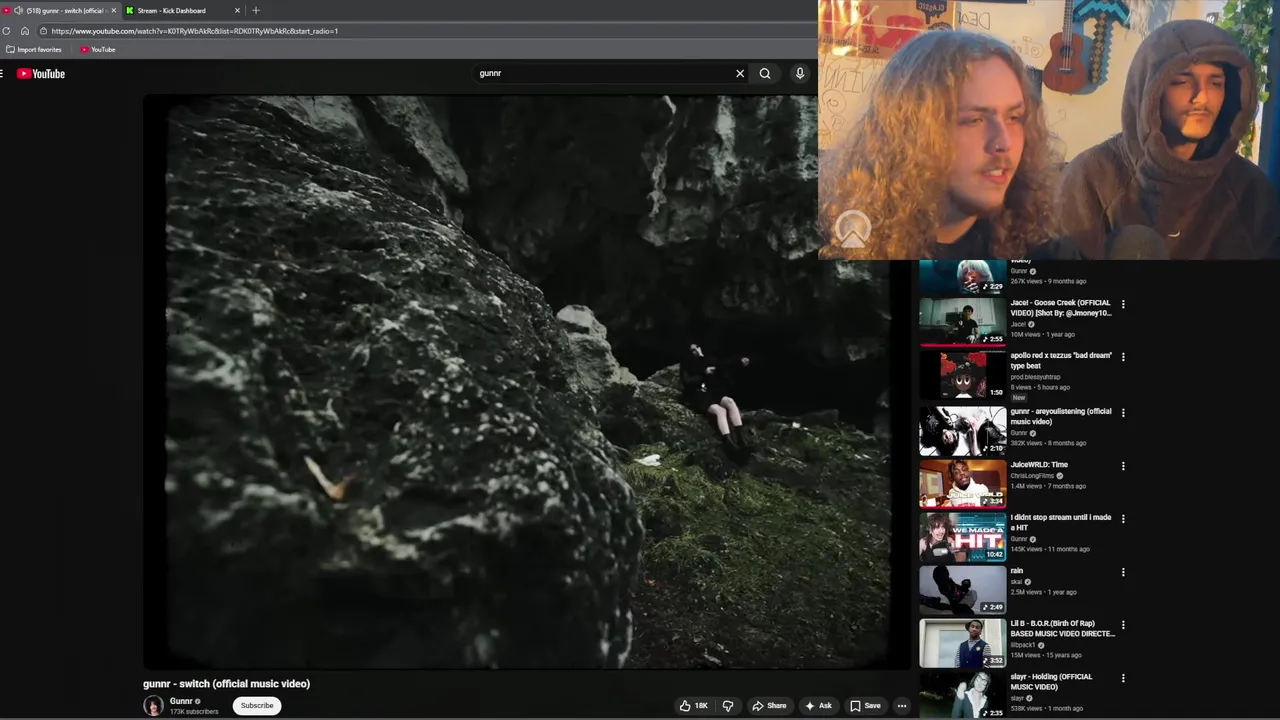
Task: Save the video to a playlist
Action: (x=865, y=706)
